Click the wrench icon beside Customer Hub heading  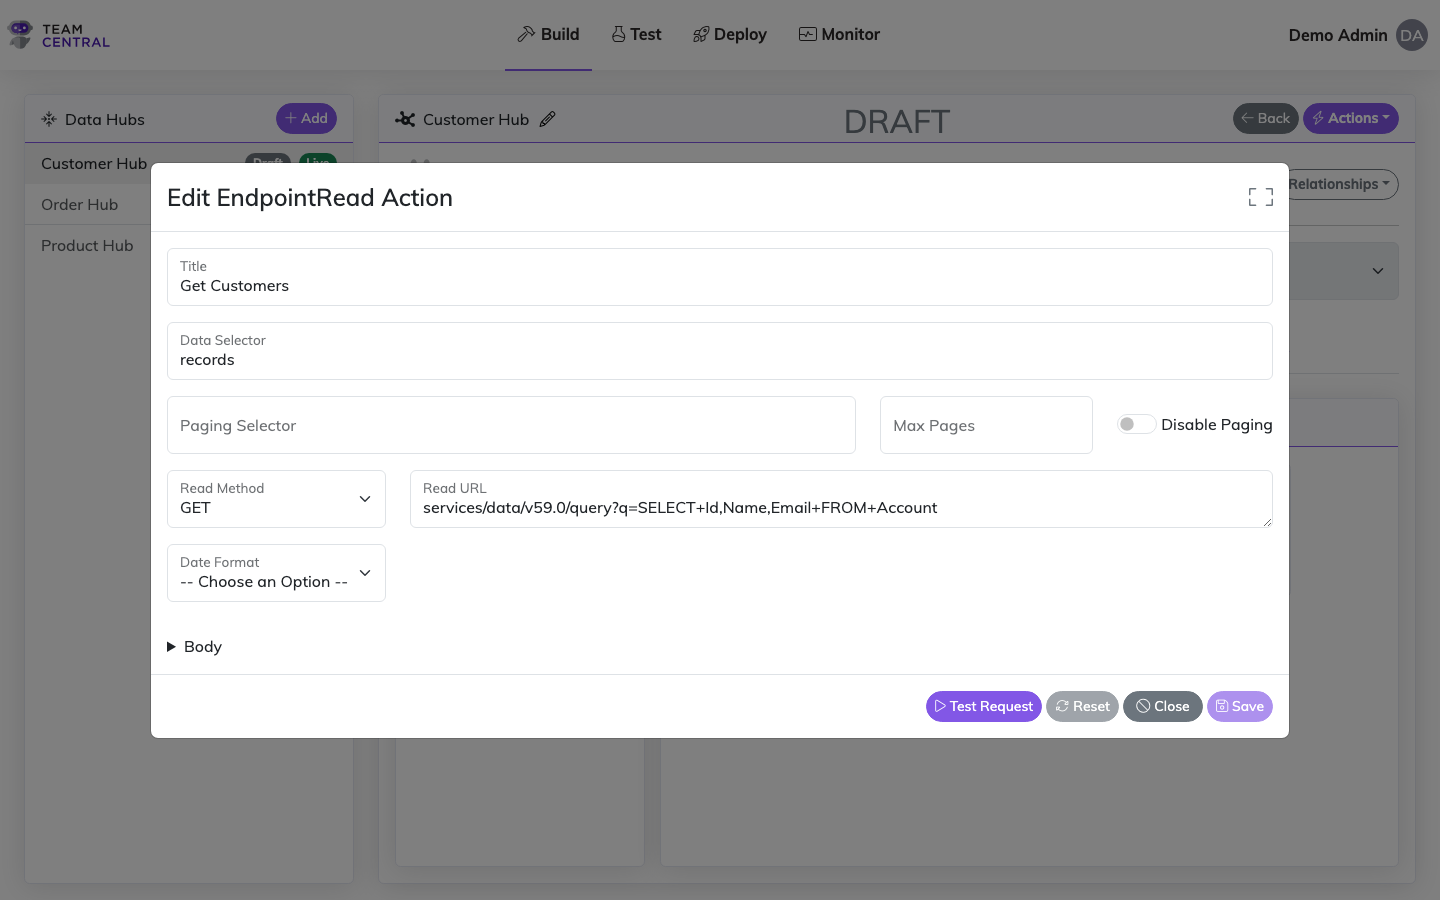point(405,118)
